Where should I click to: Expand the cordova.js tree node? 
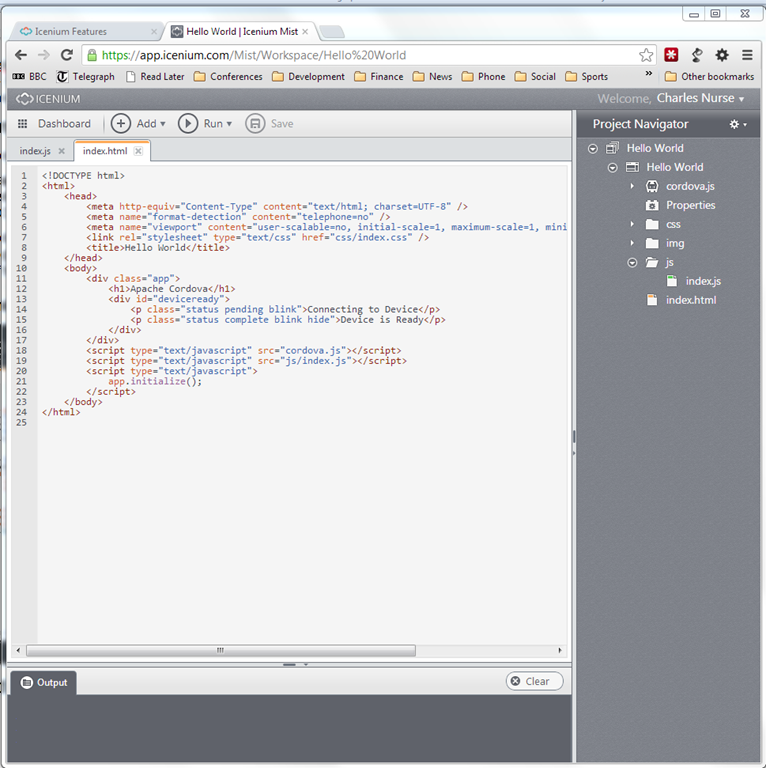click(632, 186)
